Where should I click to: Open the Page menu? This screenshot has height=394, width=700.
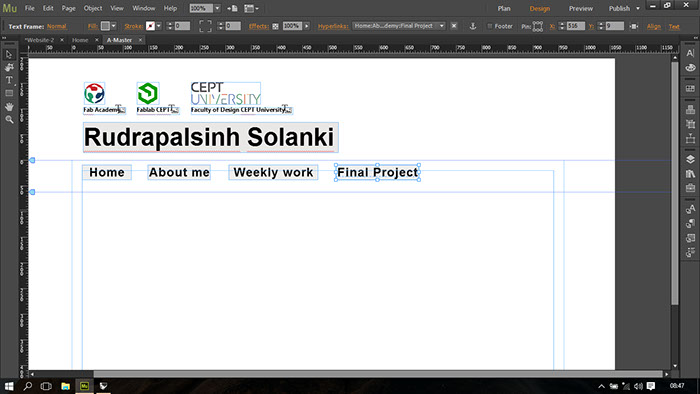(x=68, y=8)
